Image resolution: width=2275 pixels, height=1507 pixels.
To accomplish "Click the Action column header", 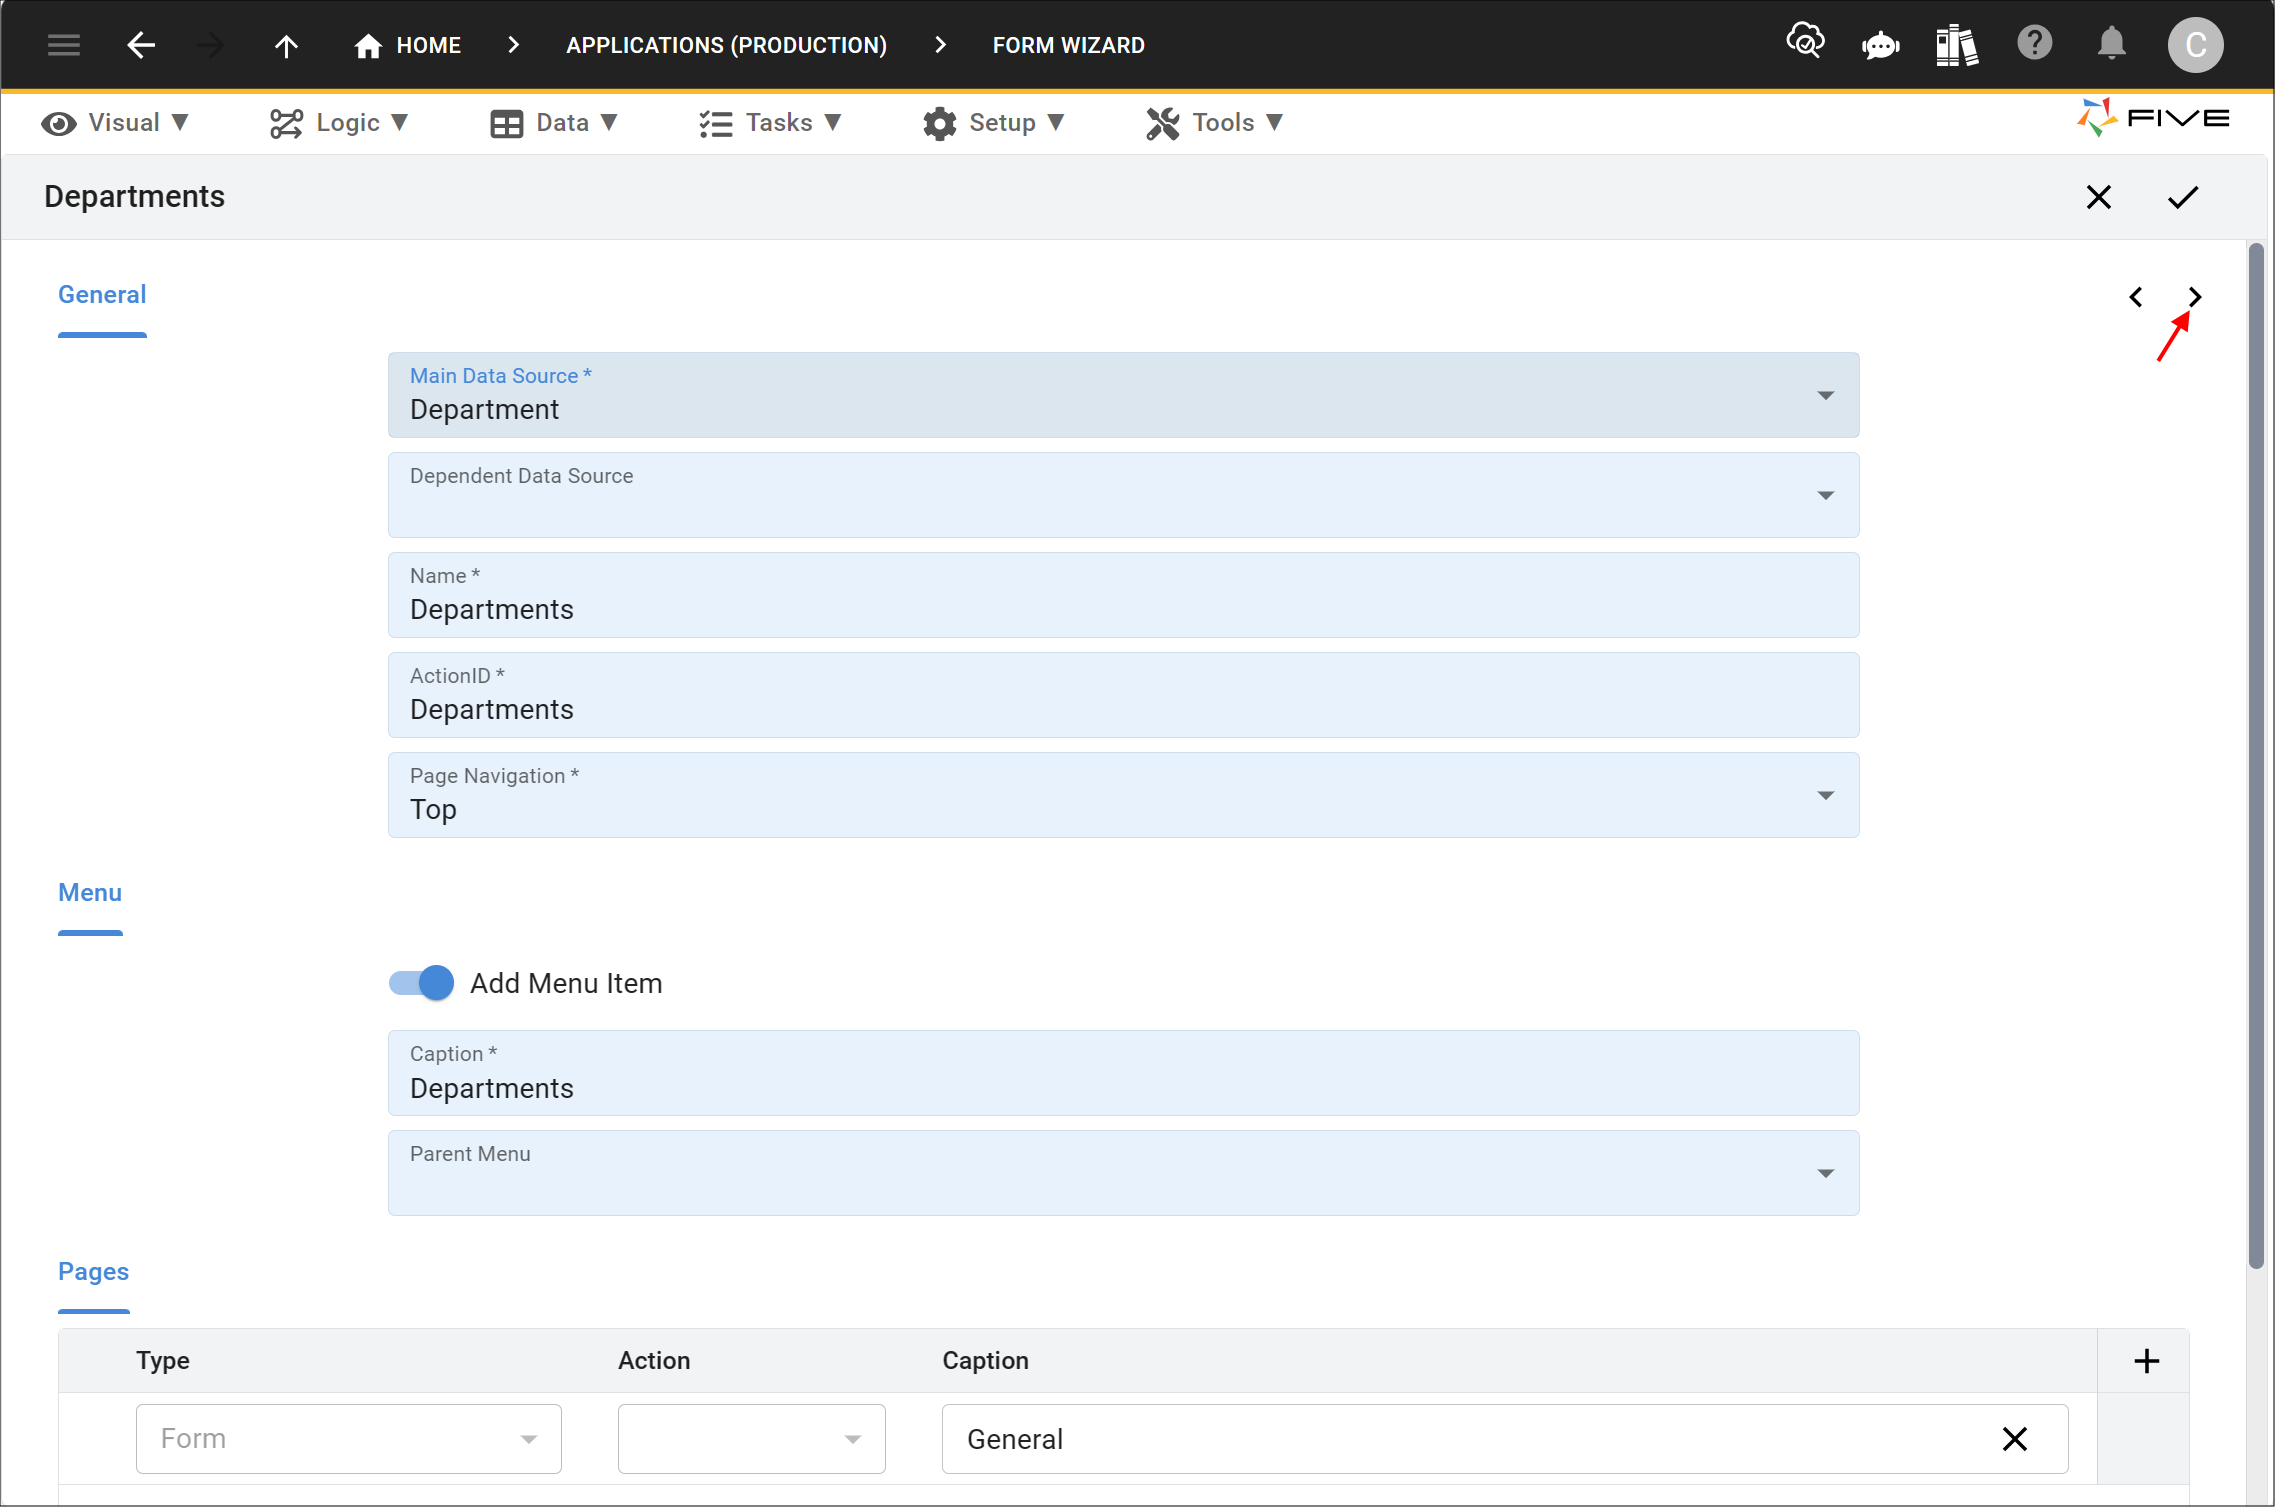I will (654, 1360).
